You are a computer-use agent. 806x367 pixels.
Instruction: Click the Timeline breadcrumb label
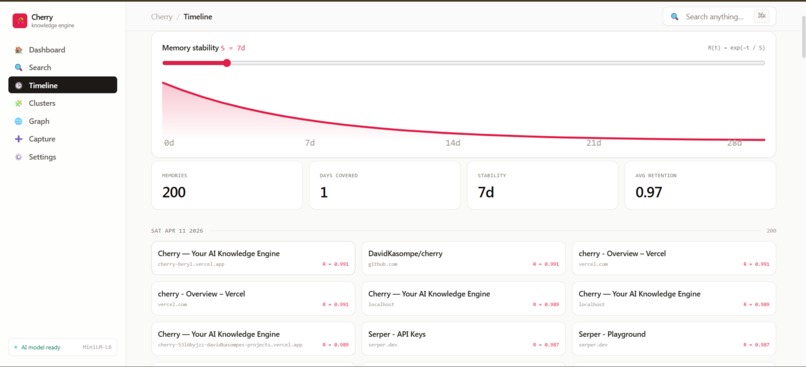198,16
